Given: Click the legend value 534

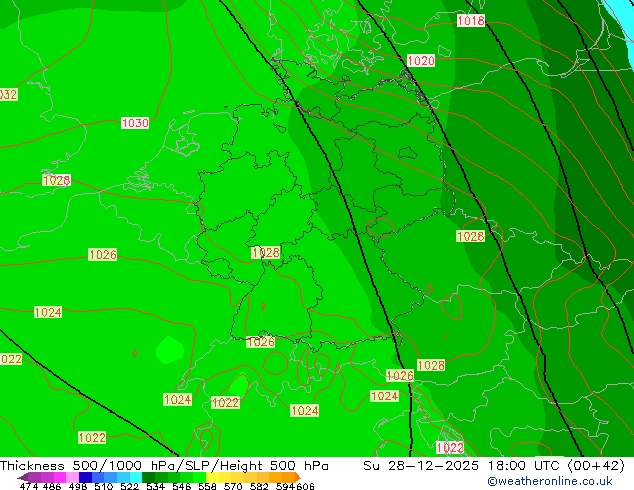Looking at the screenshot, I should point(155,486).
